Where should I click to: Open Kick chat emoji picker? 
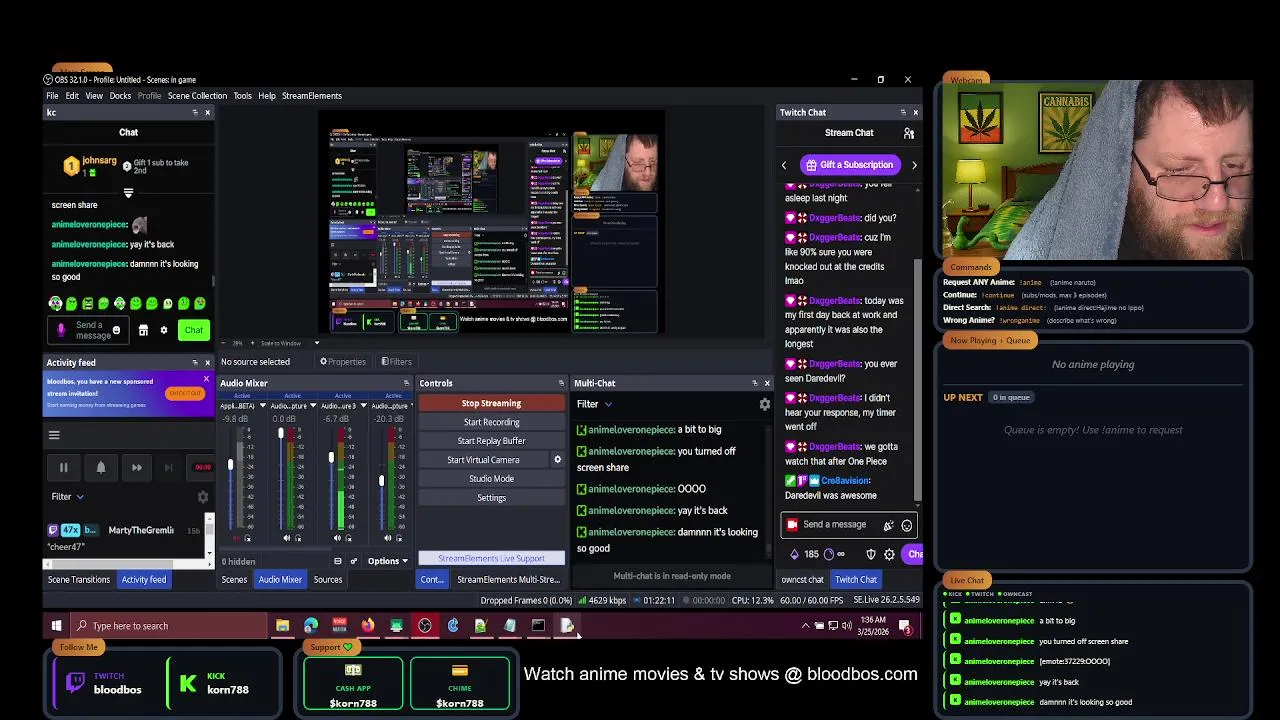(x=116, y=330)
